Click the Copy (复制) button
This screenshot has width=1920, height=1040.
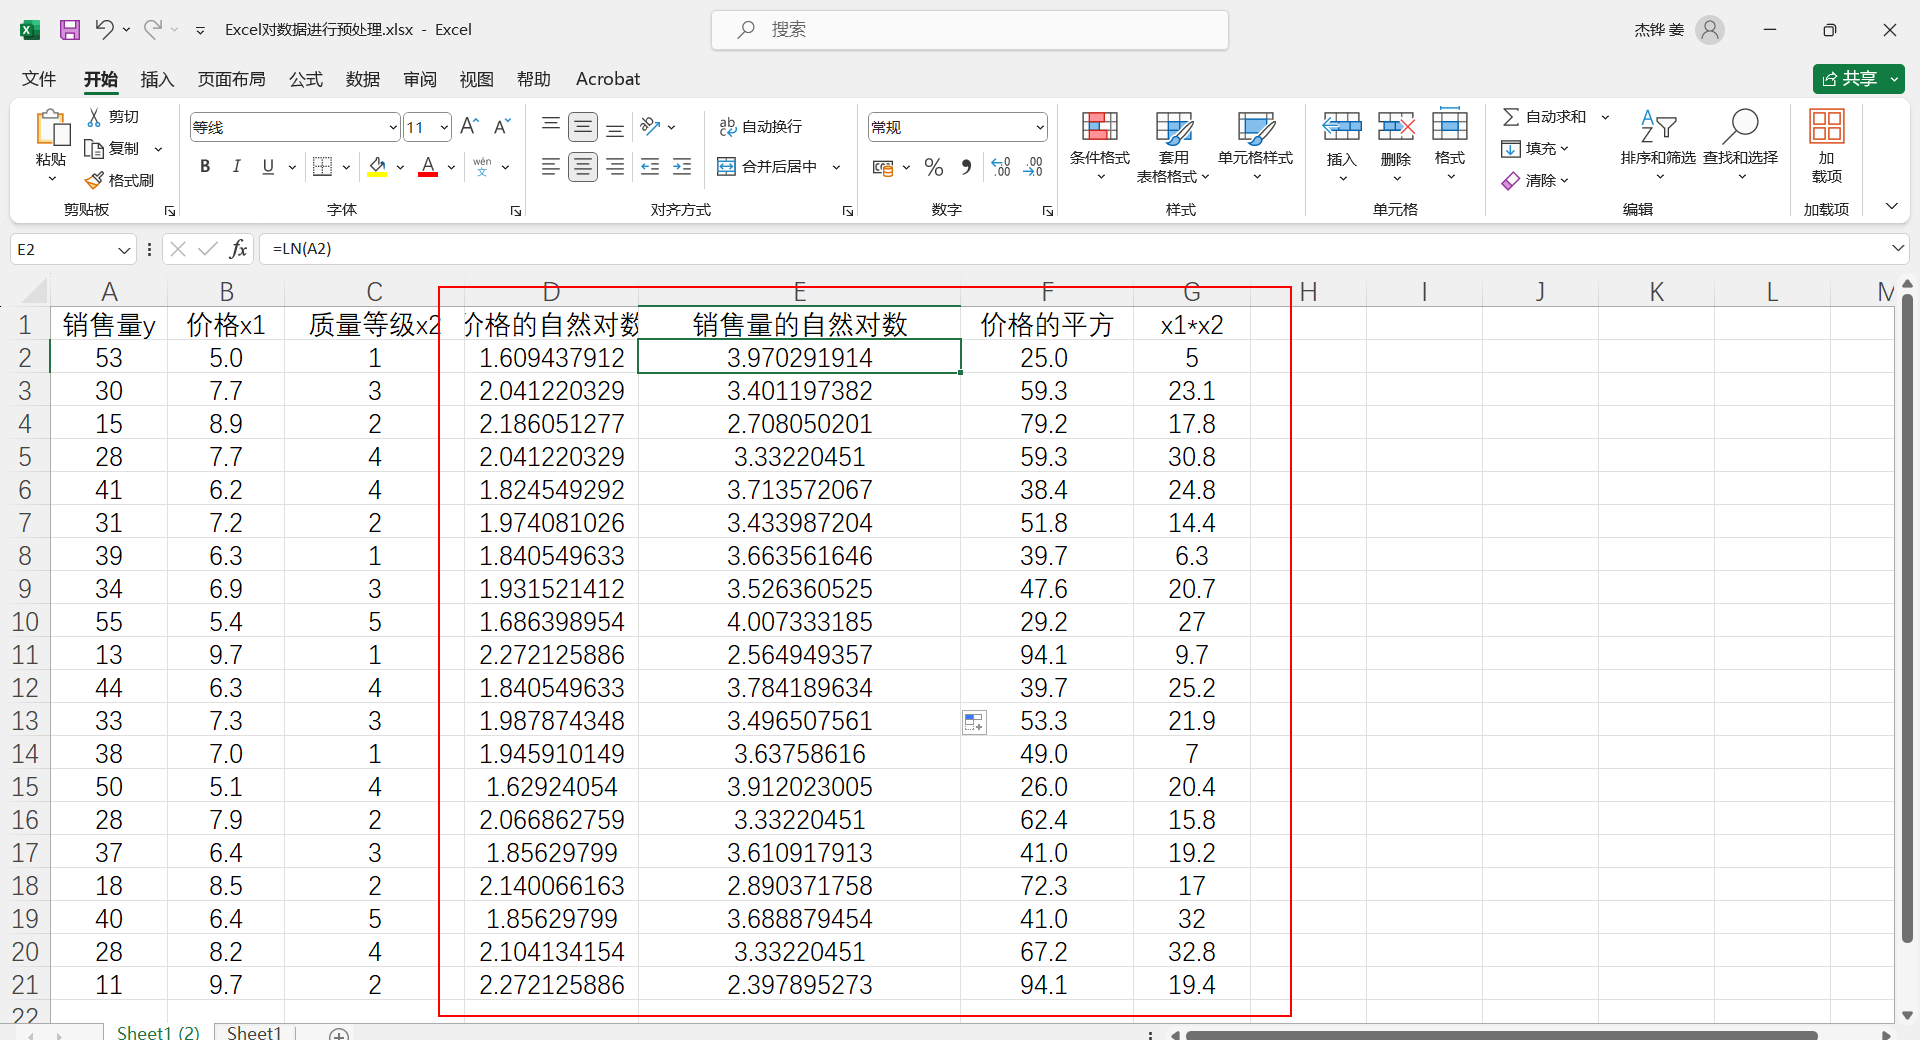click(x=113, y=149)
